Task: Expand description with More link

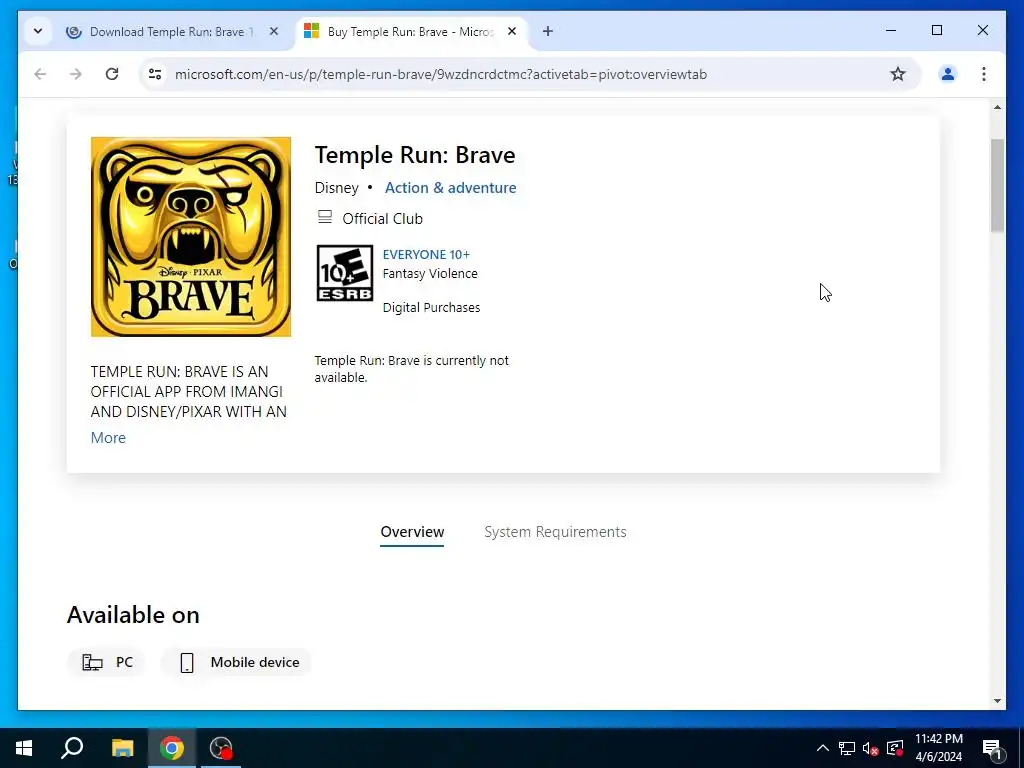Action: tap(108, 438)
